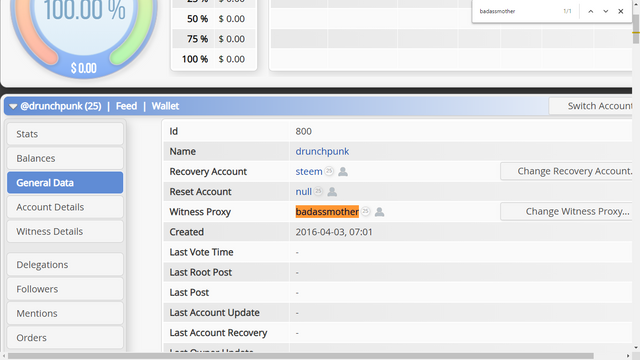Collapse the @drunchpunk account panel
Viewport: 640px width, 360px height.
(x=13, y=107)
